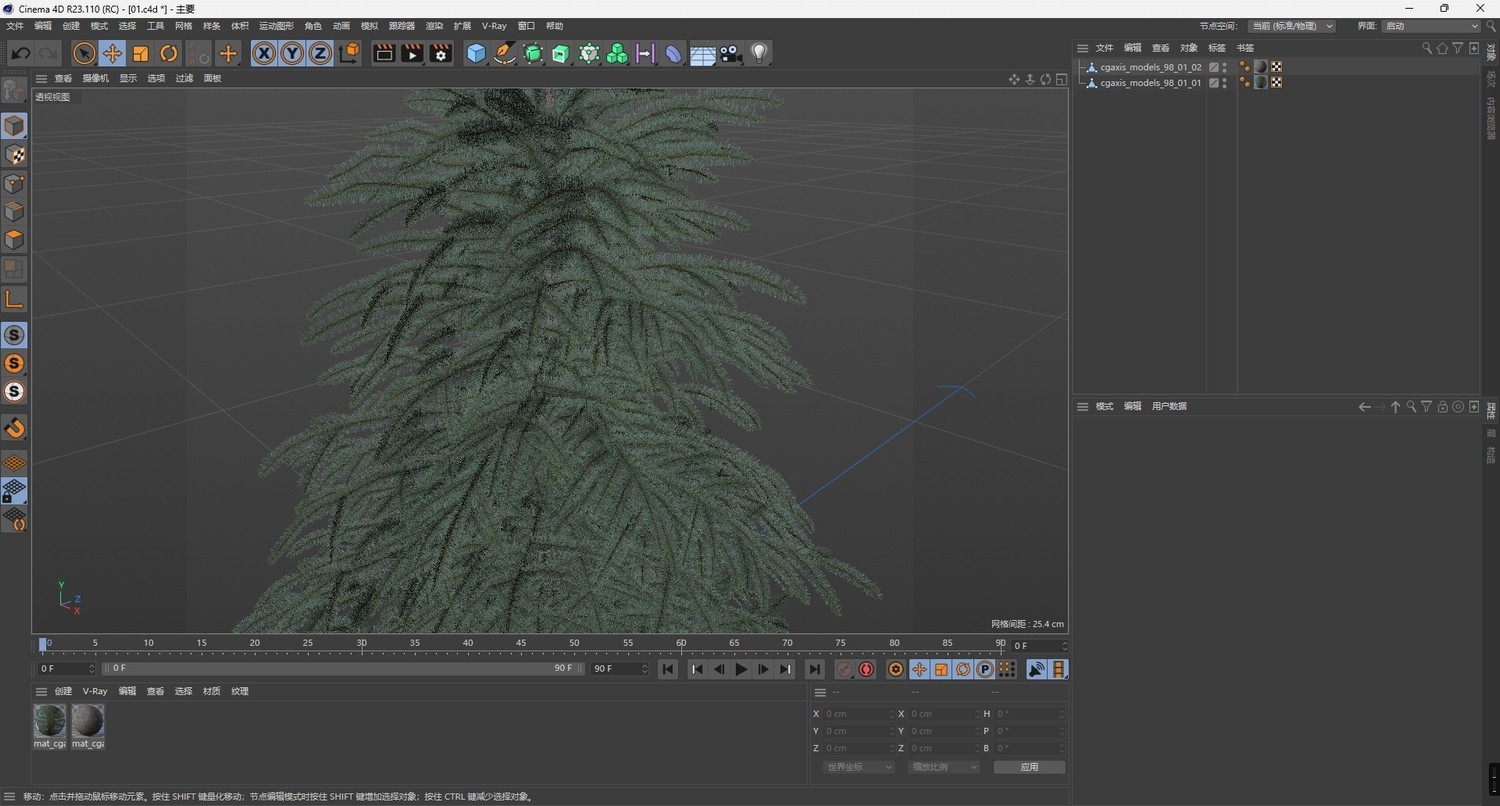
Task: Open the coordinate system dropdown labeled 世界坐标
Action: click(x=857, y=766)
